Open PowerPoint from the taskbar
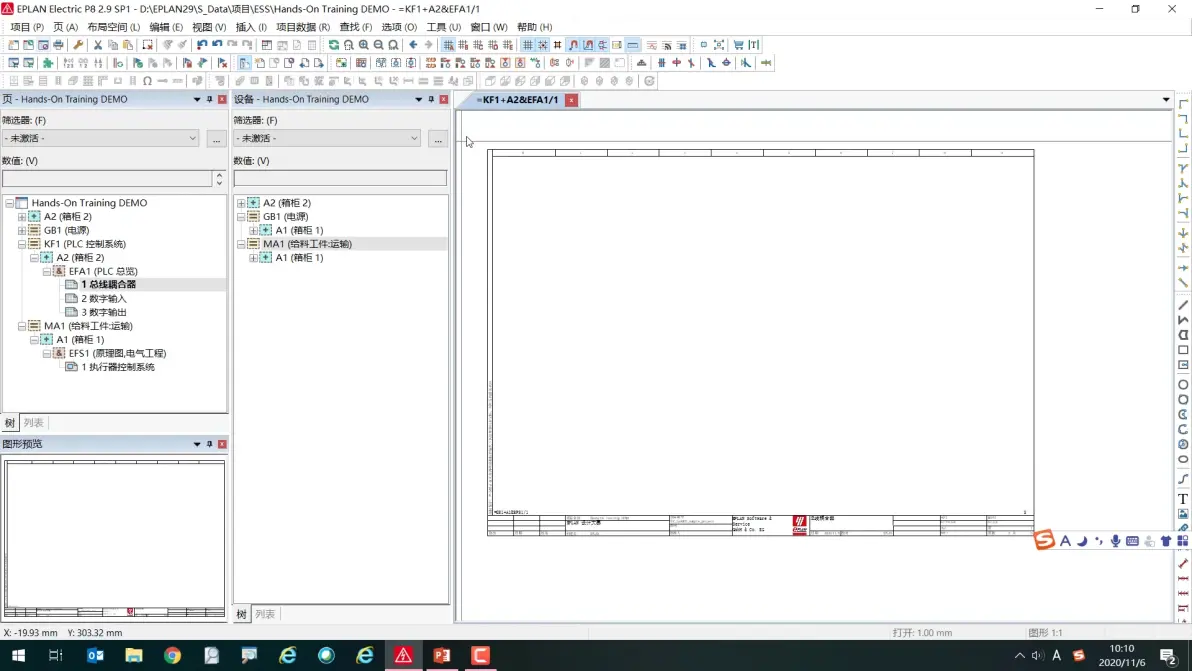 click(442, 655)
